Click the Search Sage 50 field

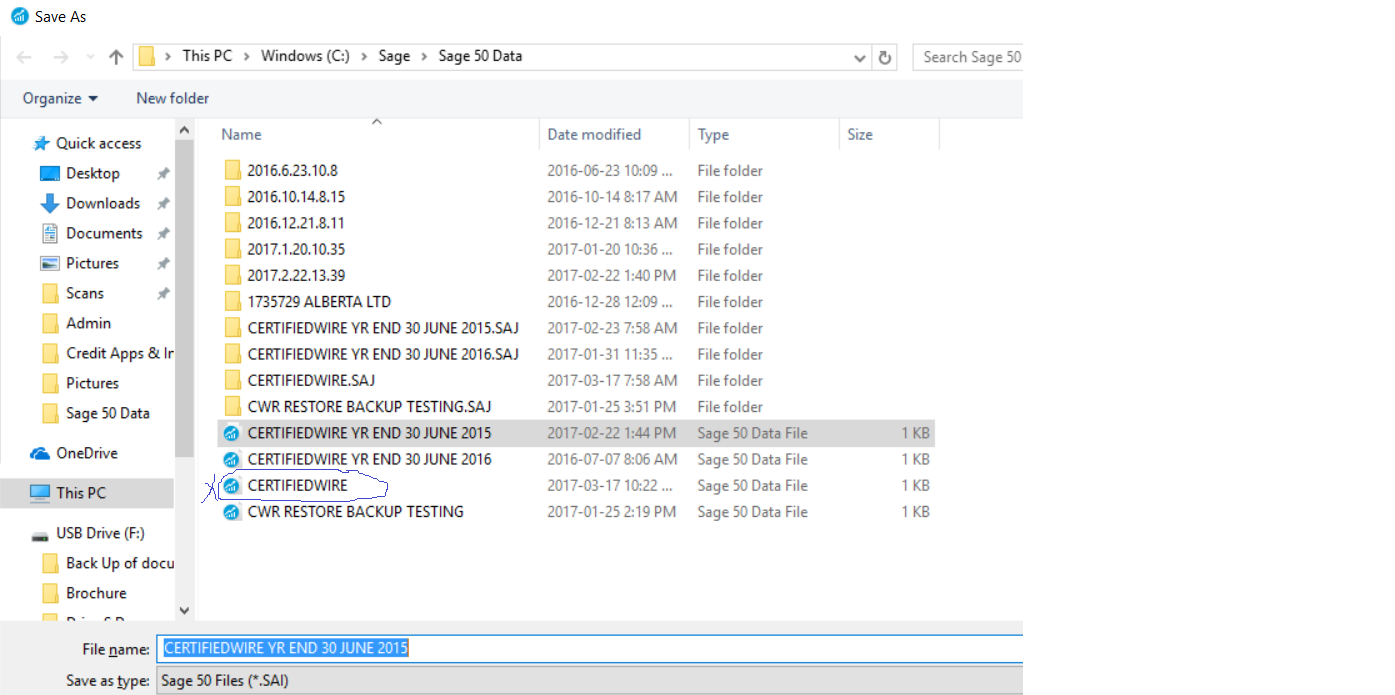point(968,57)
